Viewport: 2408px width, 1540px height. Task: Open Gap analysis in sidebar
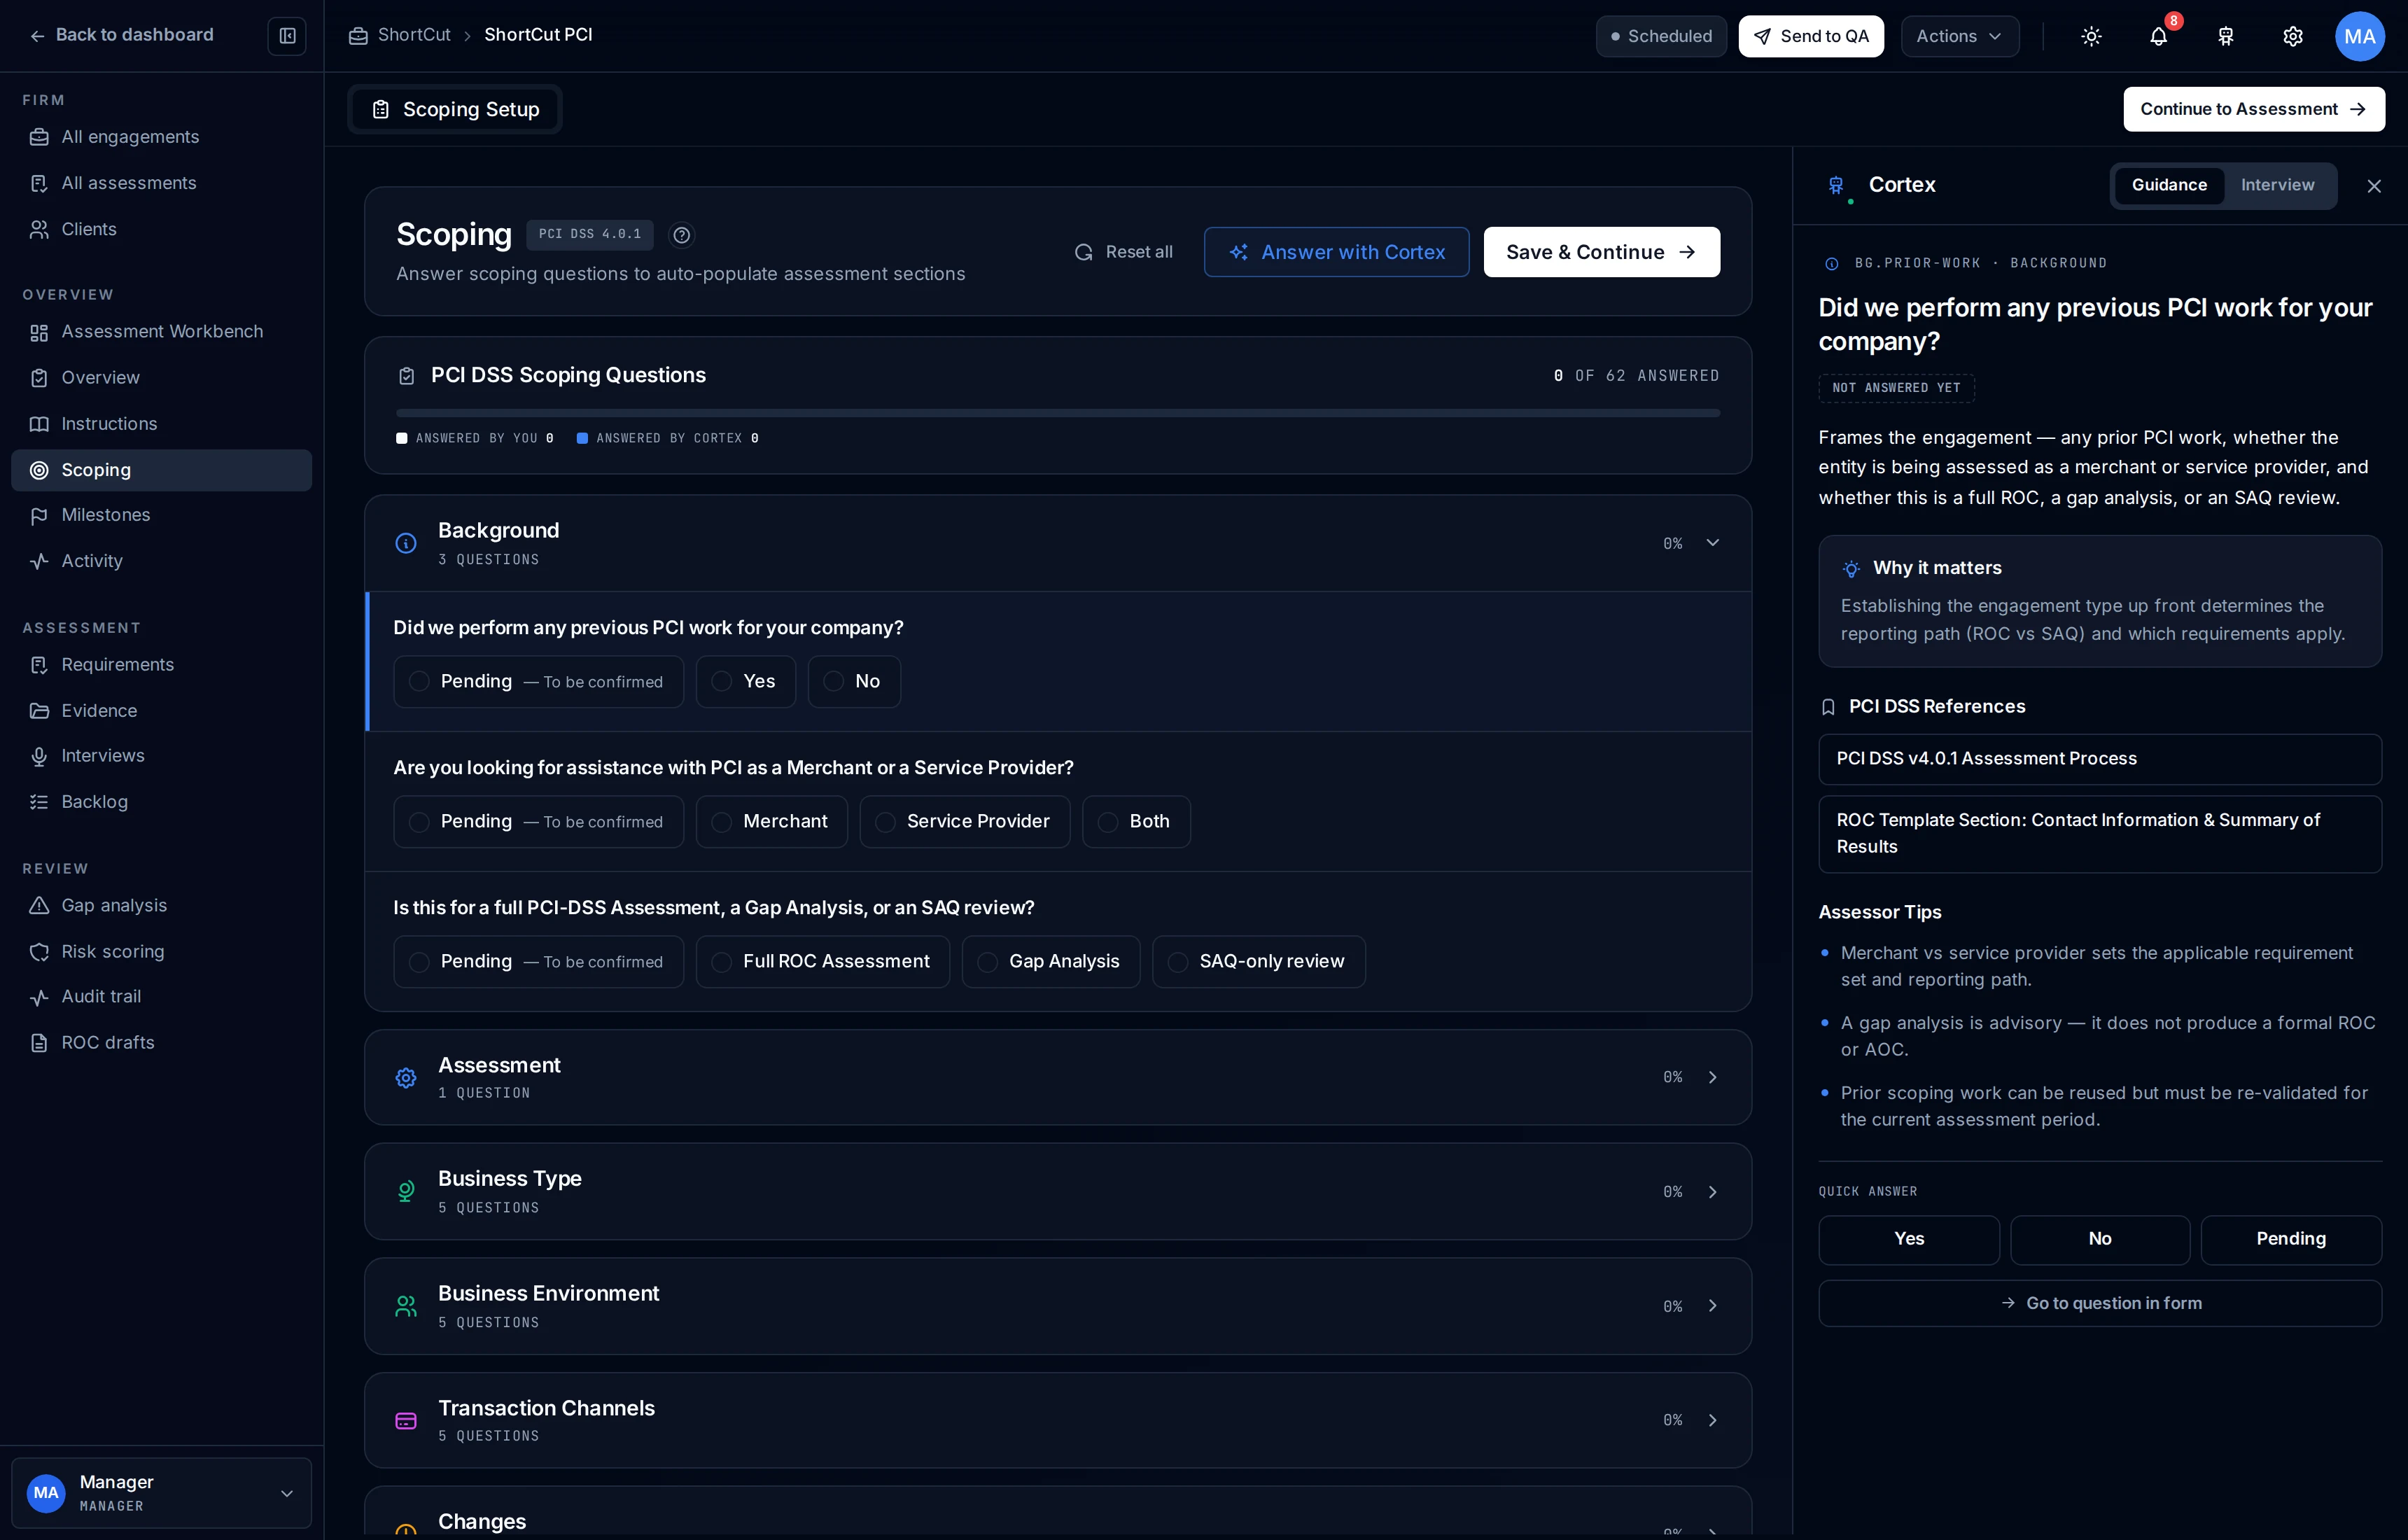coord(162,905)
